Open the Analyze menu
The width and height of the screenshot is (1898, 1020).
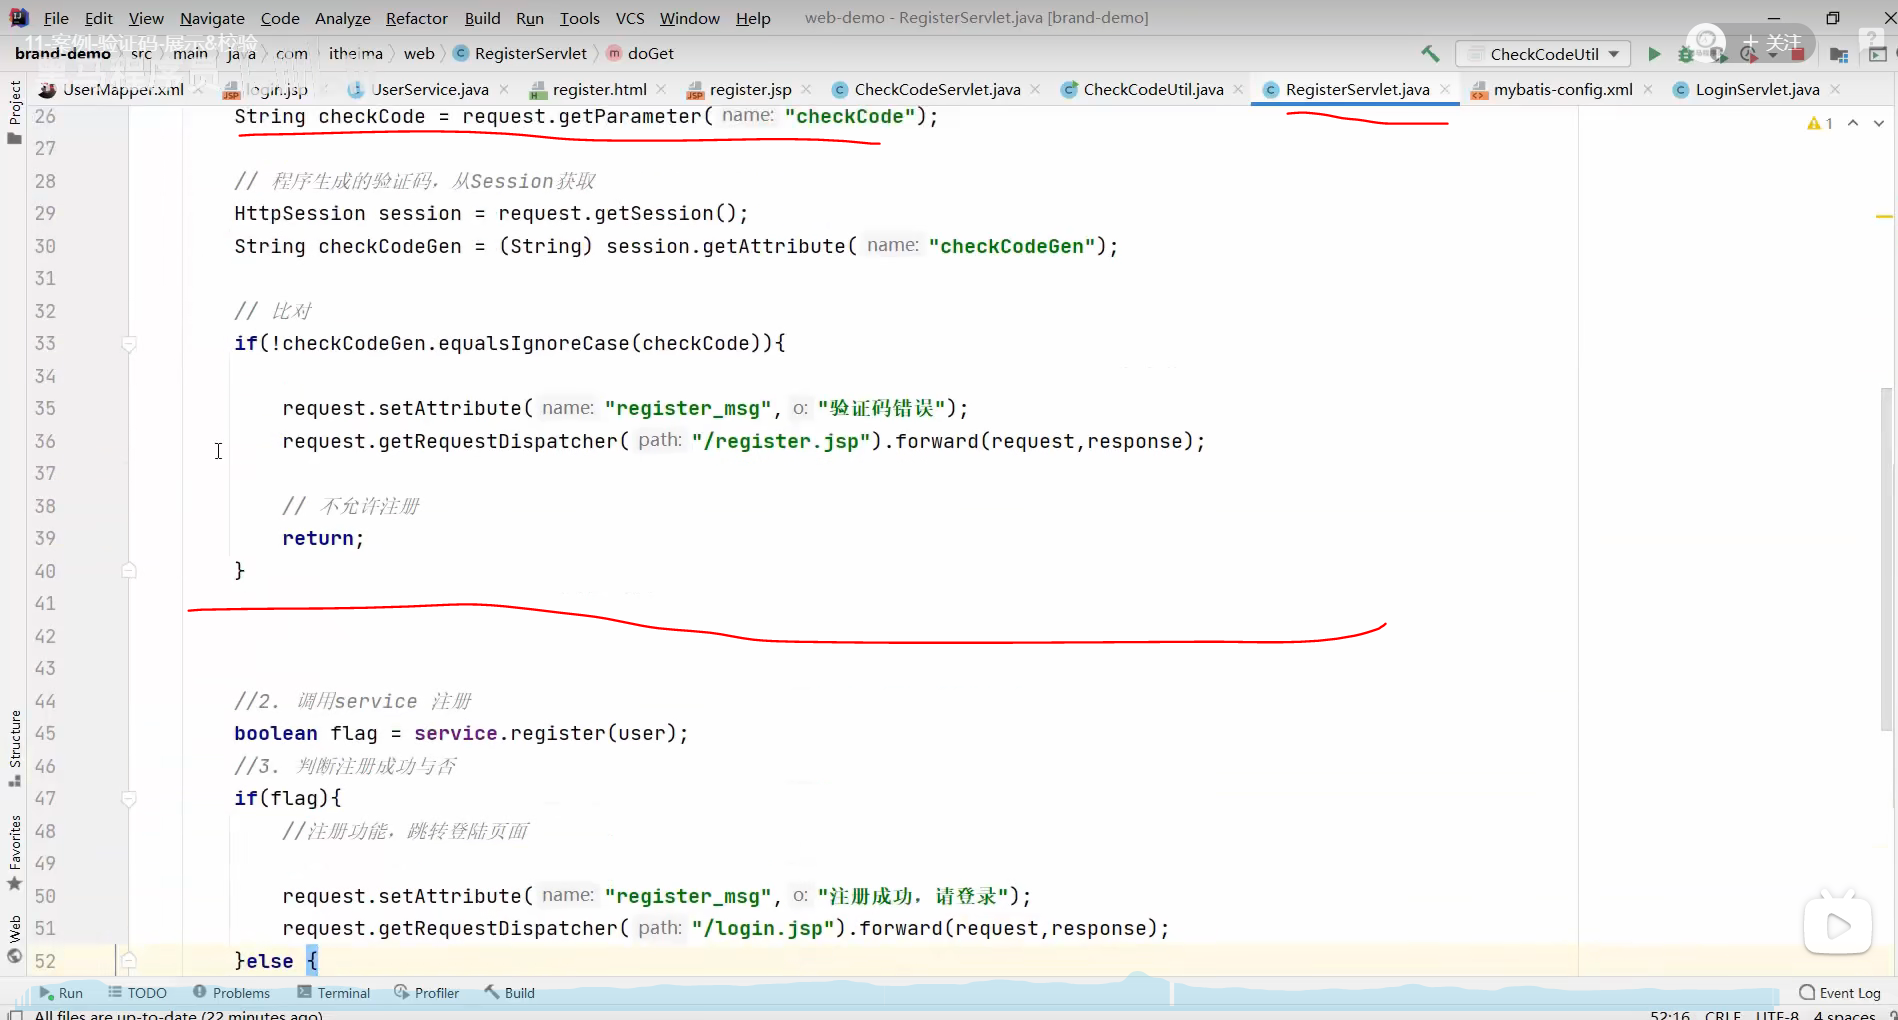coord(343,18)
